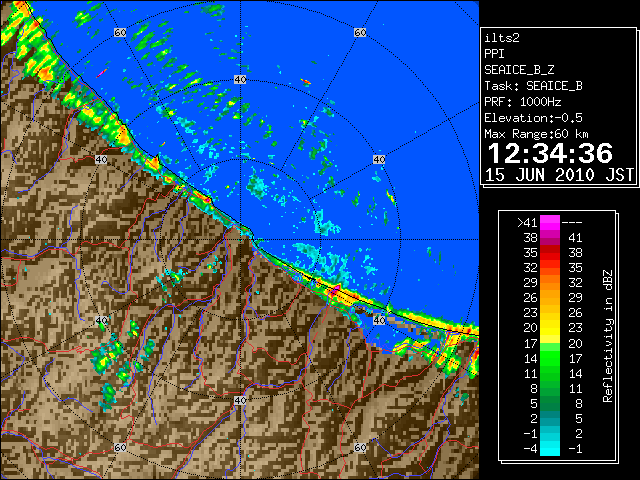Click the 'Reflectivity in dBZ' legend title

click(608, 336)
